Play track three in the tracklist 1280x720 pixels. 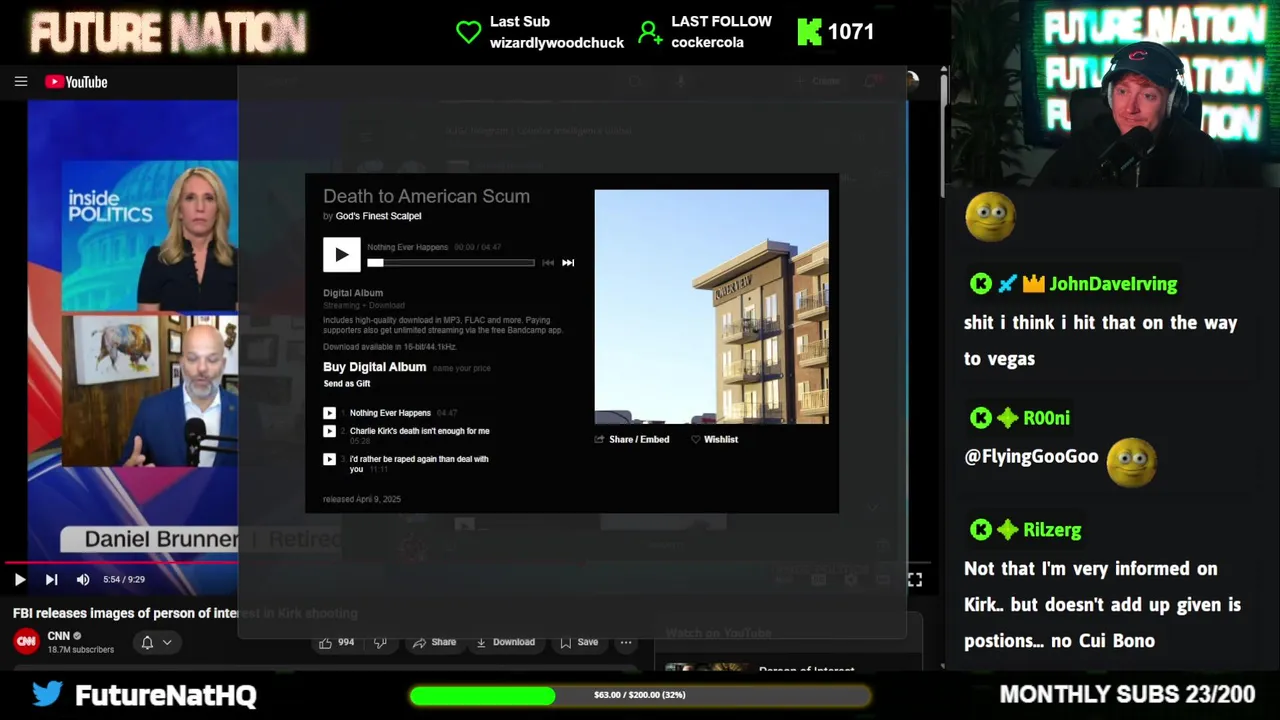coord(329,459)
